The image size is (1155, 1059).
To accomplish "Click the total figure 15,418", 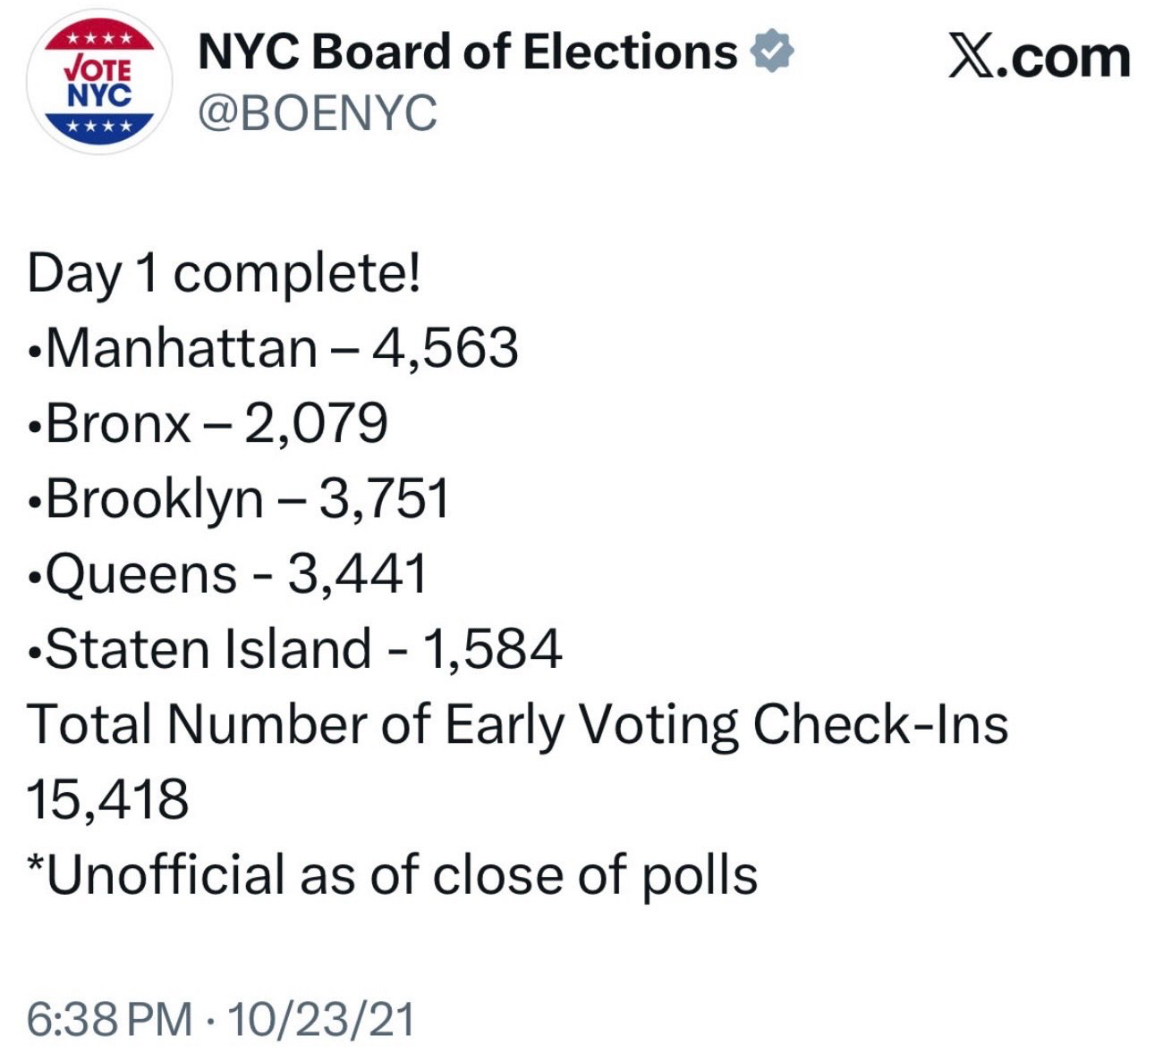I will [107, 800].
